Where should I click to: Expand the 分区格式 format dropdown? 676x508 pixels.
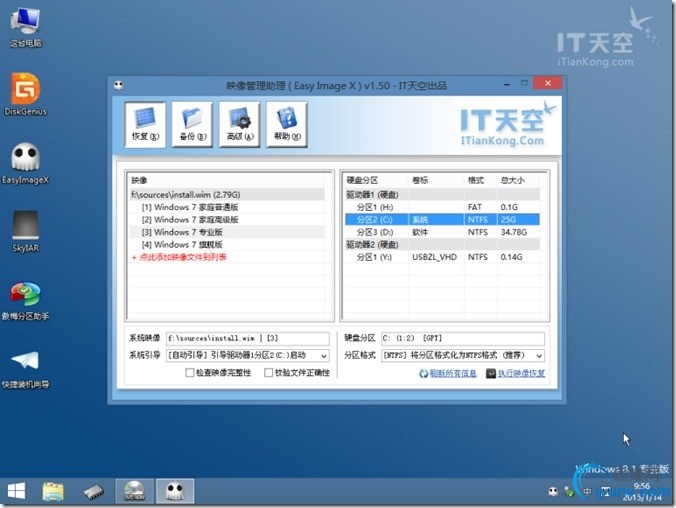tap(539, 356)
